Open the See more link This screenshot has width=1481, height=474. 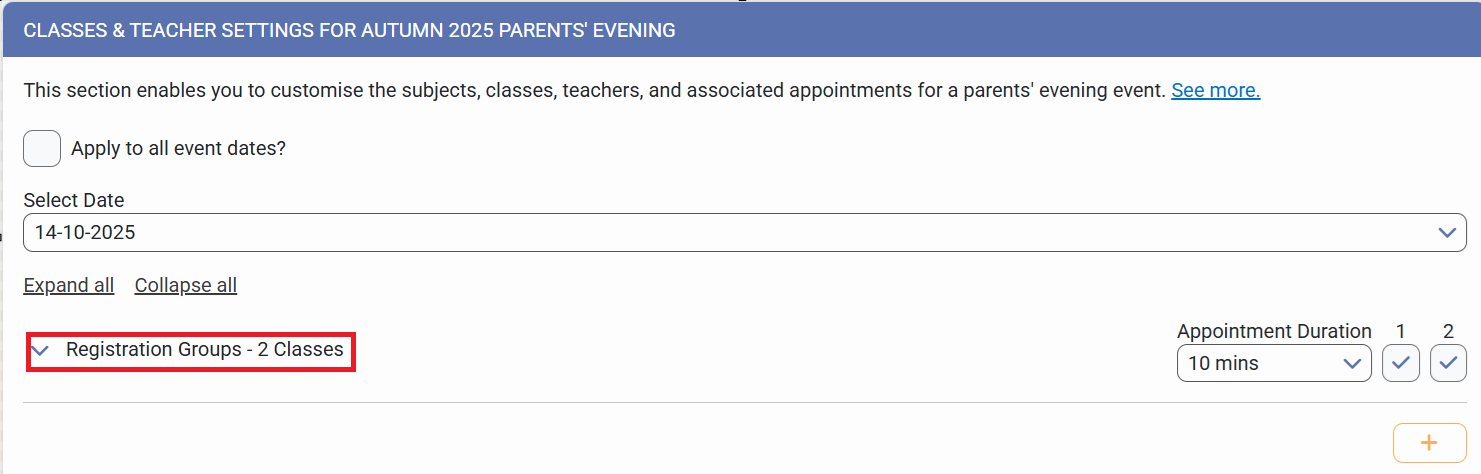[x=1215, y=91]
